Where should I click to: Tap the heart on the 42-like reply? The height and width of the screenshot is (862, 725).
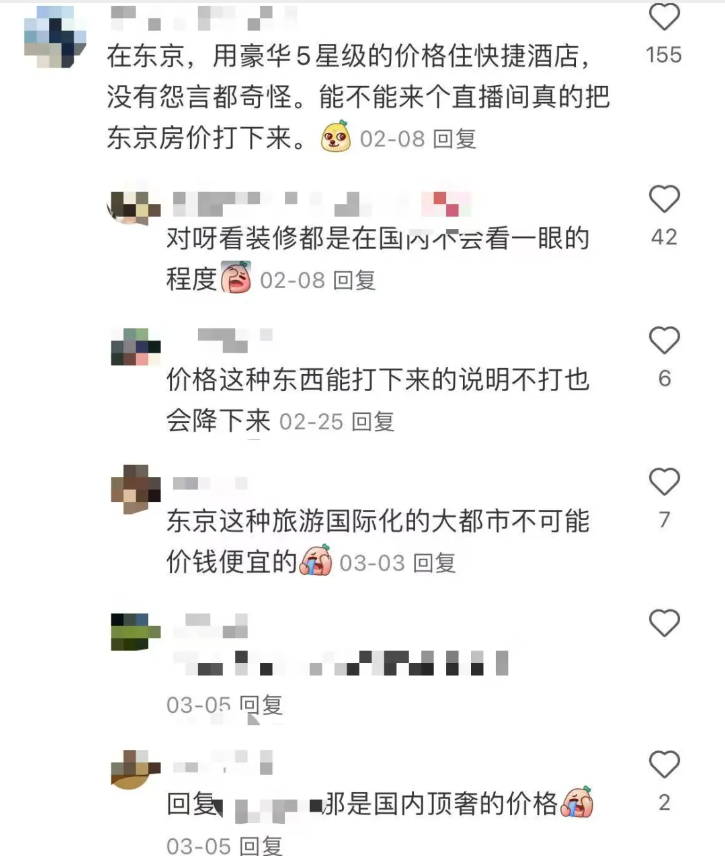(665, 198)
